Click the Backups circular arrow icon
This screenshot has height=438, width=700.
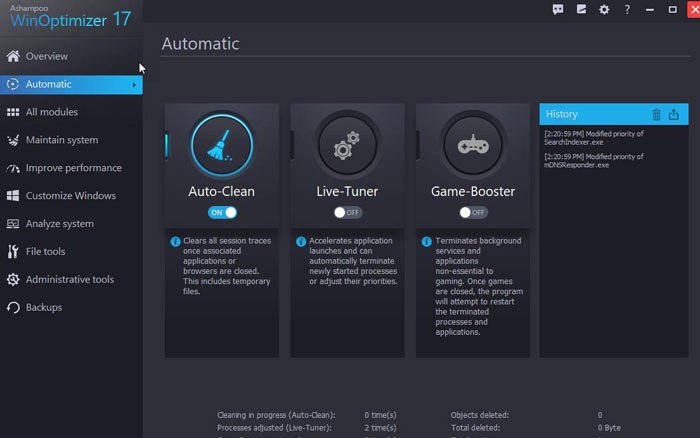13,308
